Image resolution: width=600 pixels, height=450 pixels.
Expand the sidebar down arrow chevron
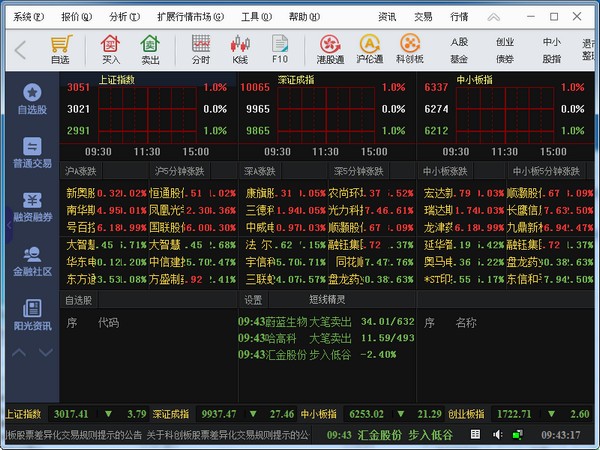[46, 353]
